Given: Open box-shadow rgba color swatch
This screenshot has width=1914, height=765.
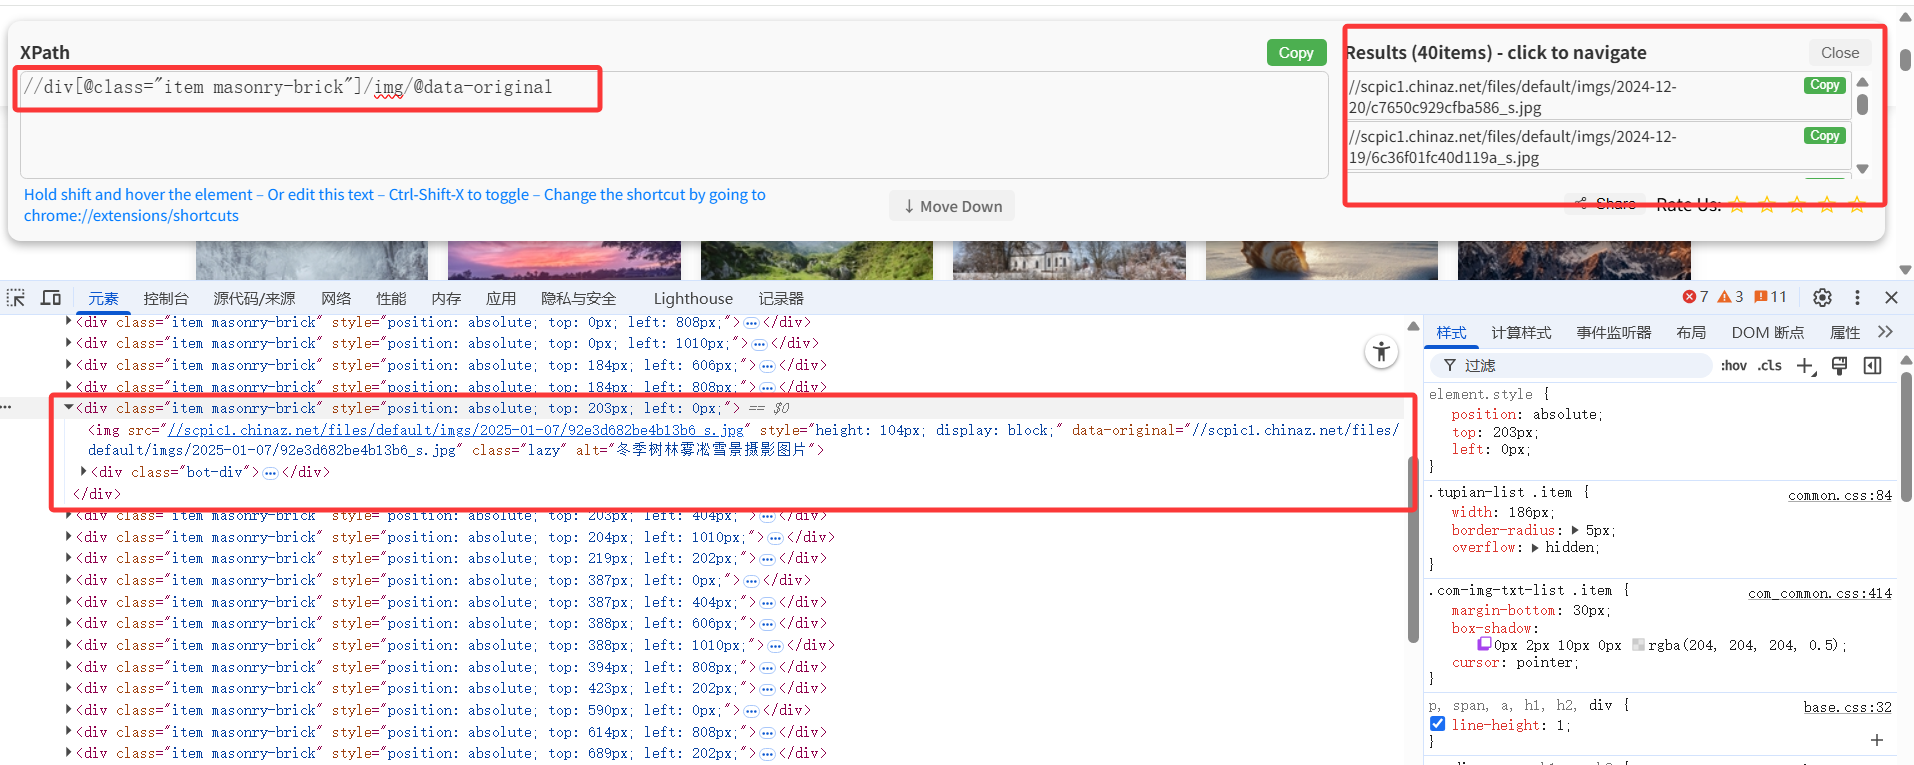Looking at the screenshot, I should point(1638,645).
